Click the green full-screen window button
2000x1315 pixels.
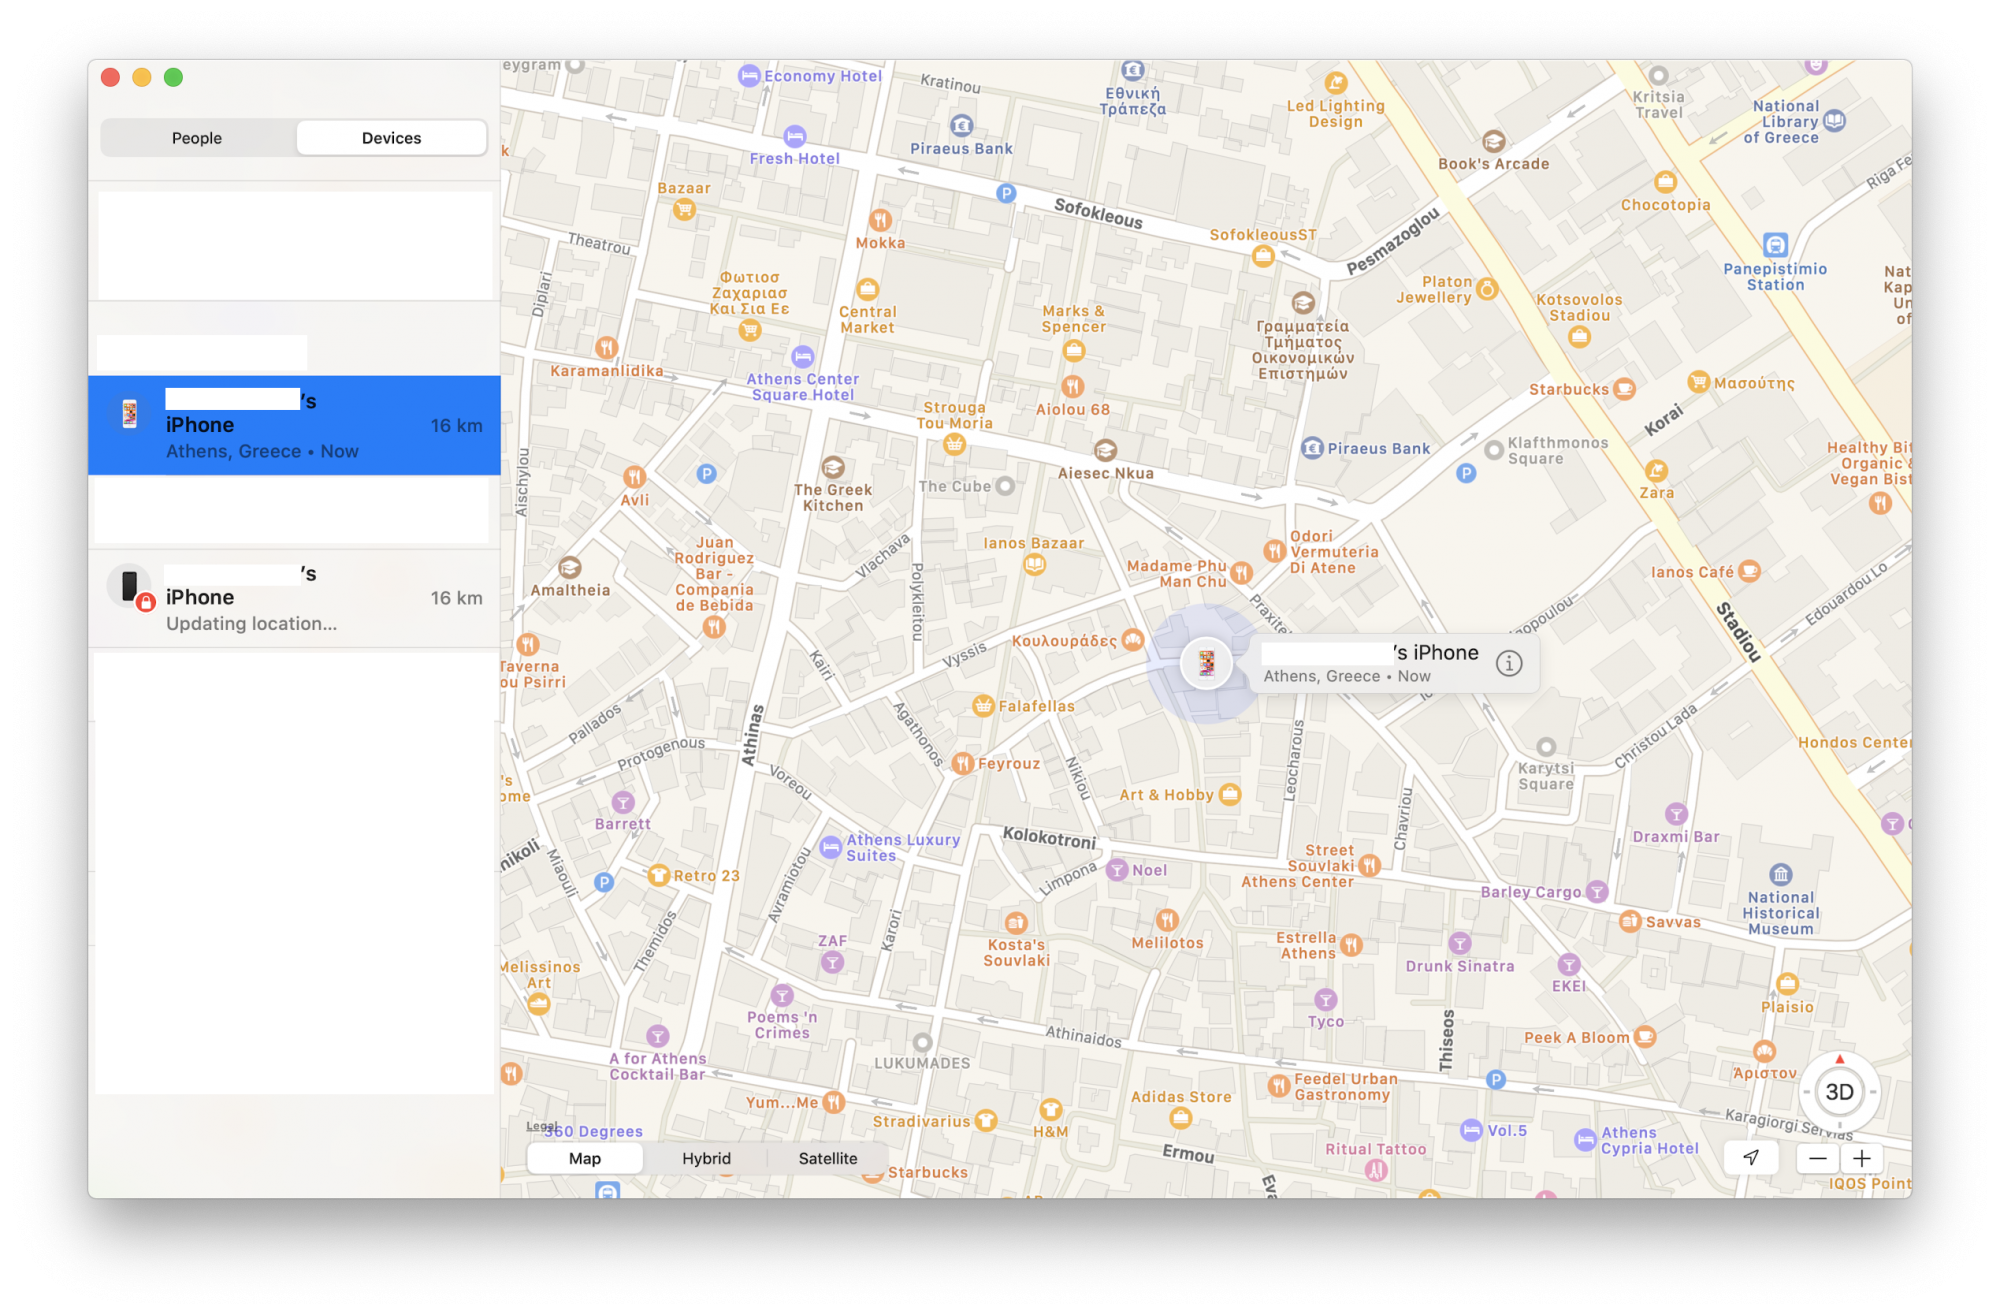174,77
